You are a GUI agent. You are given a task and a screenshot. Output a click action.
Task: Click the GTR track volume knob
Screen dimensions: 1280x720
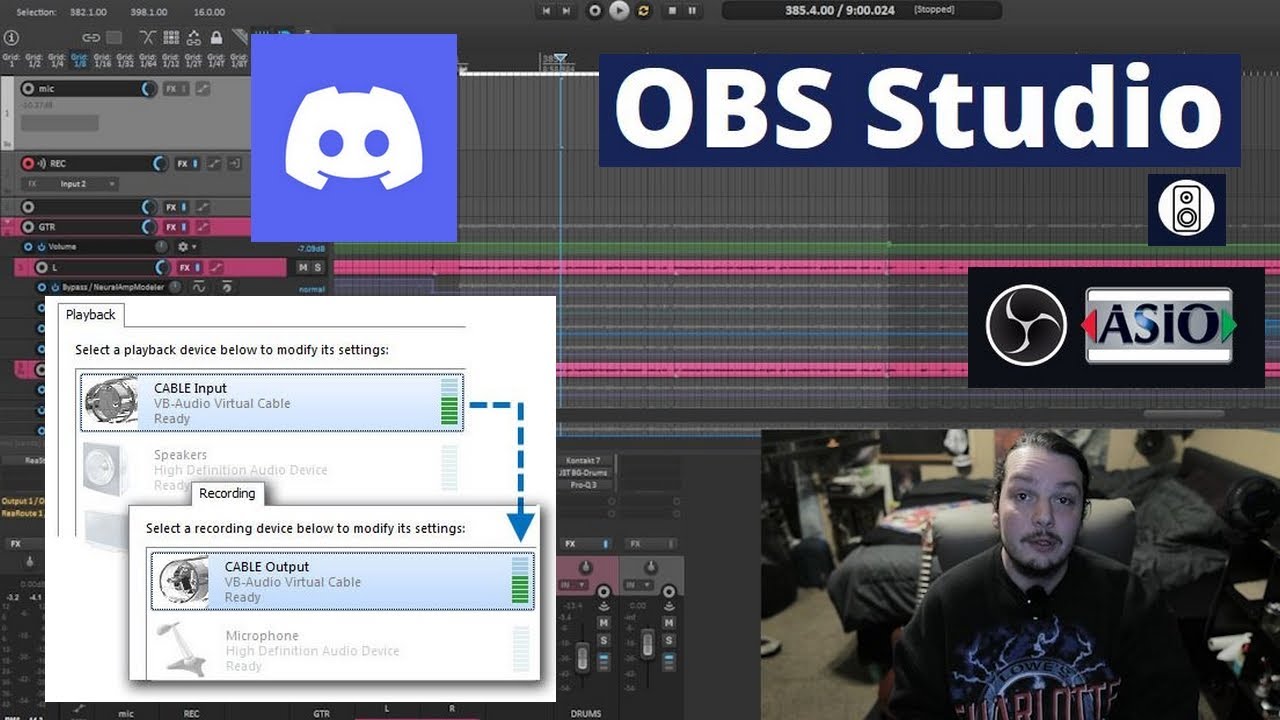pyautogui.click(x=149, y=227)
